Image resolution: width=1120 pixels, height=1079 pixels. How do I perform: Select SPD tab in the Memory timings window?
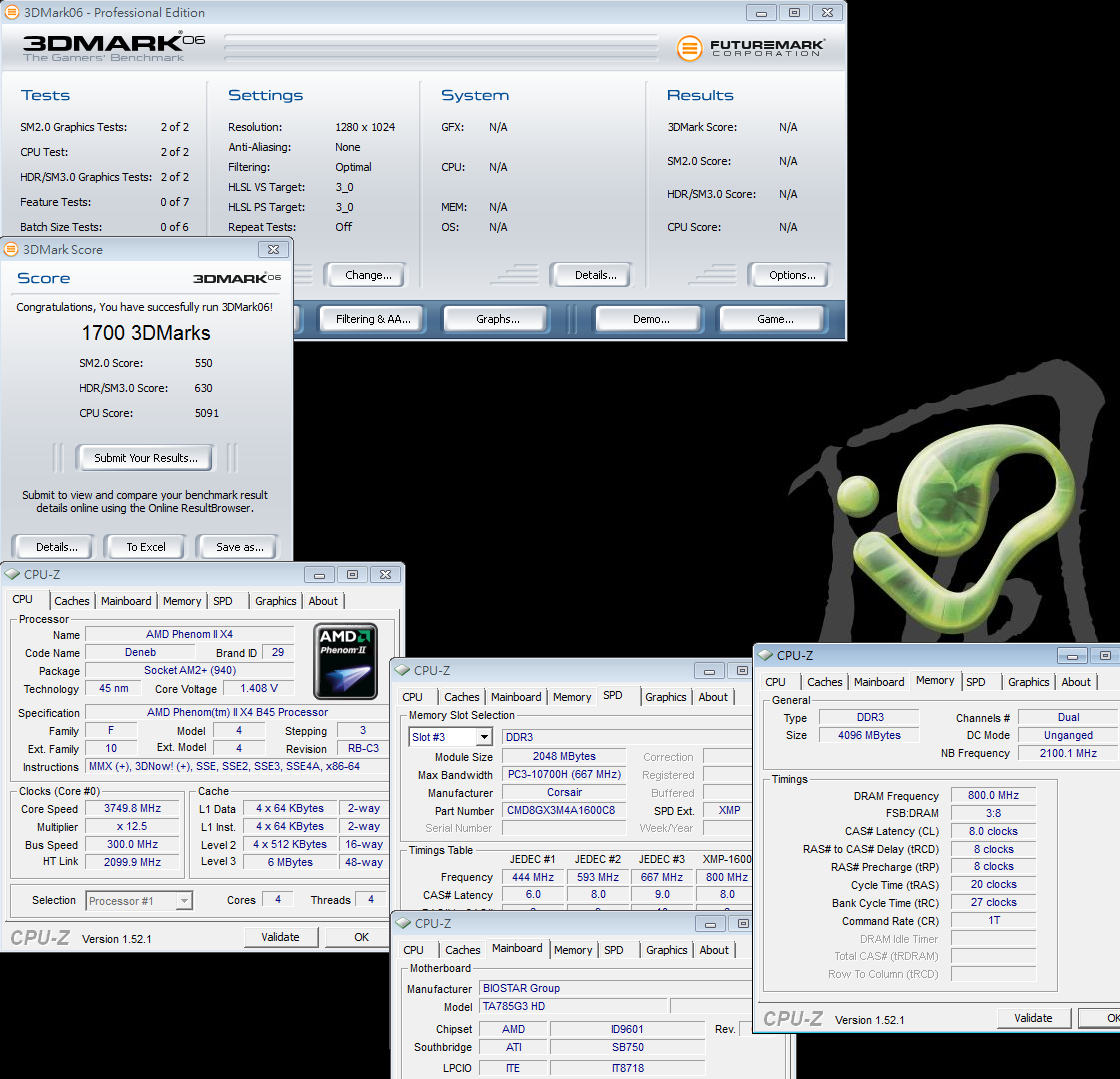976,681
